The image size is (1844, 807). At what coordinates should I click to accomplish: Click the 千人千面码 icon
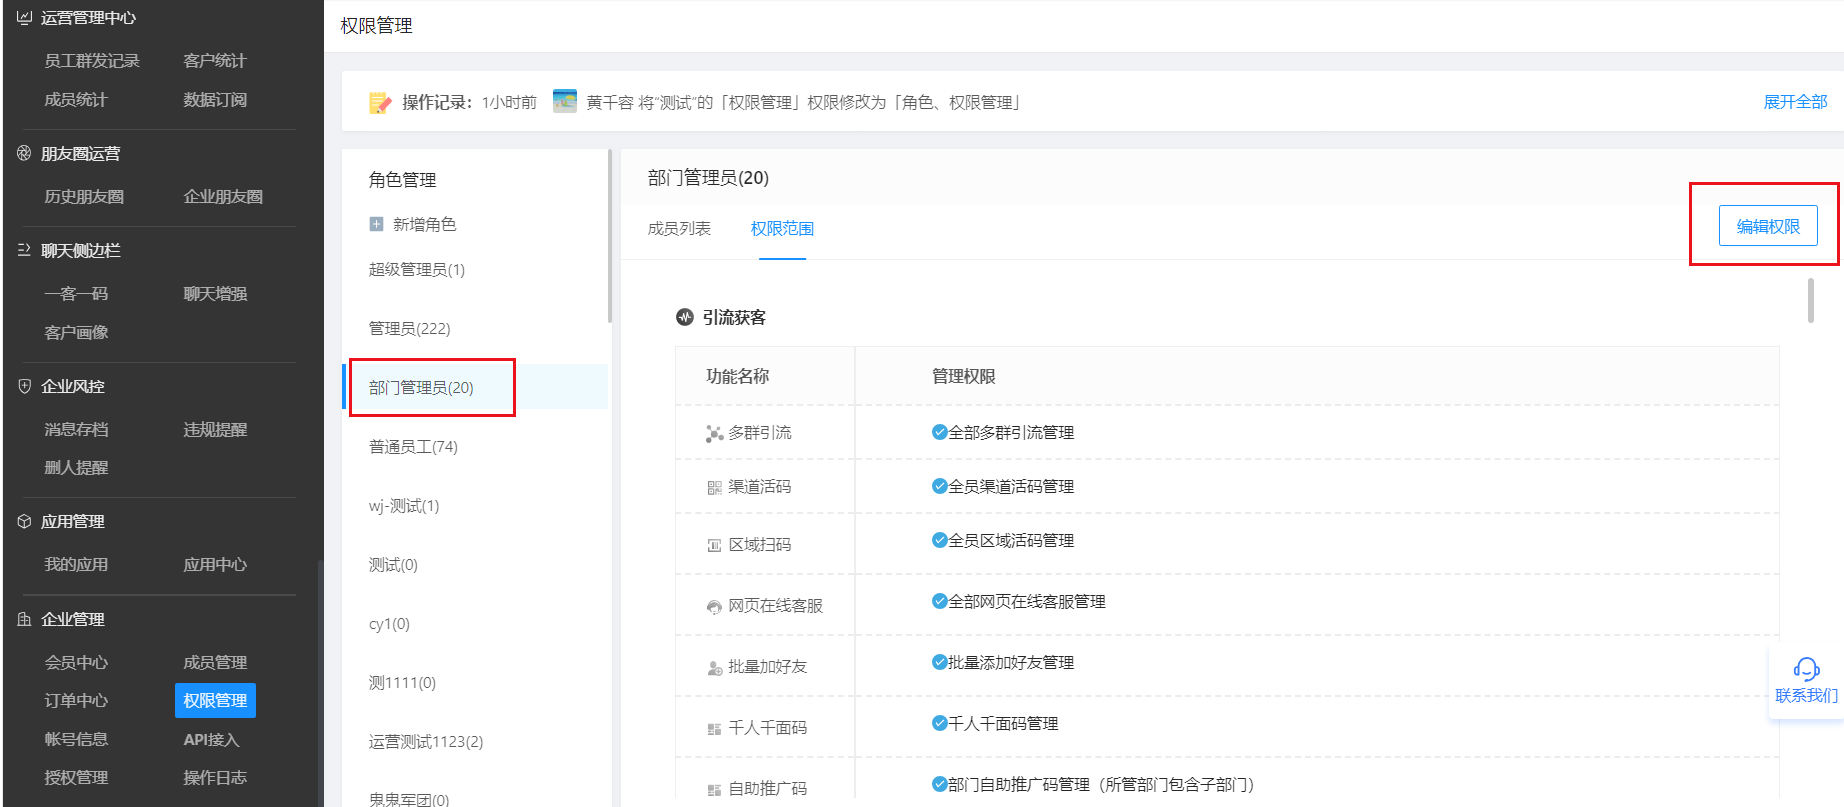[714, 728]
